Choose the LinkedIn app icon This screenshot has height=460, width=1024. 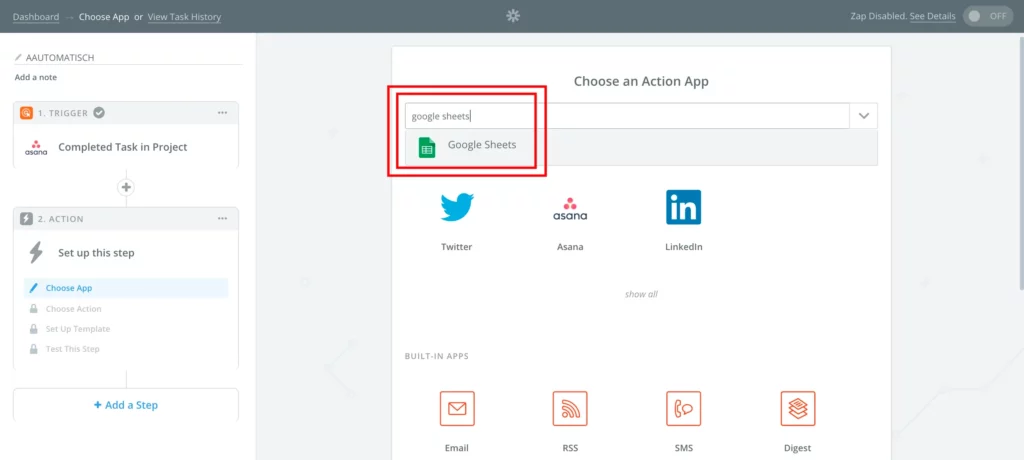coord(683,207)
